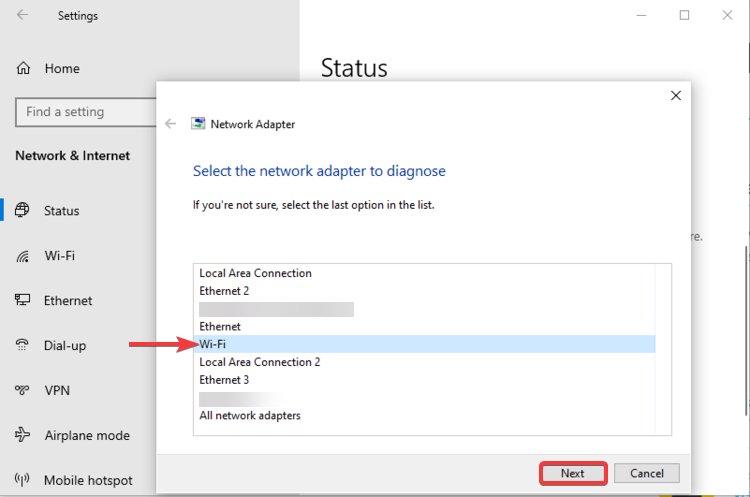Screen dimensions: 750x497
Task: Select Local Area Connection 2 entry
Action: tap(260, 362)
